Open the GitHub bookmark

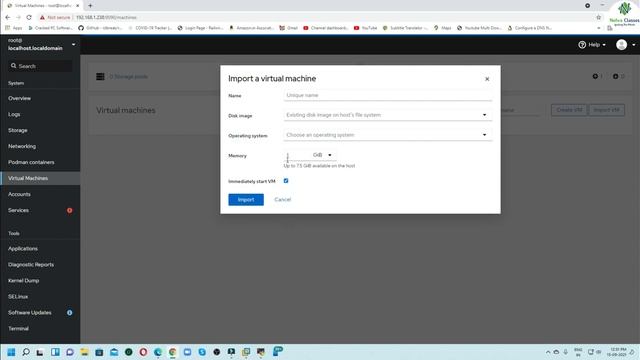coord(100,28)
